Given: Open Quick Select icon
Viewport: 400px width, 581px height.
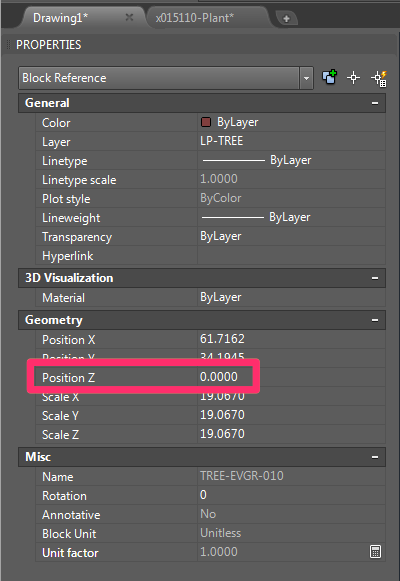Looking at the screenshot, I should pos(379,78).
